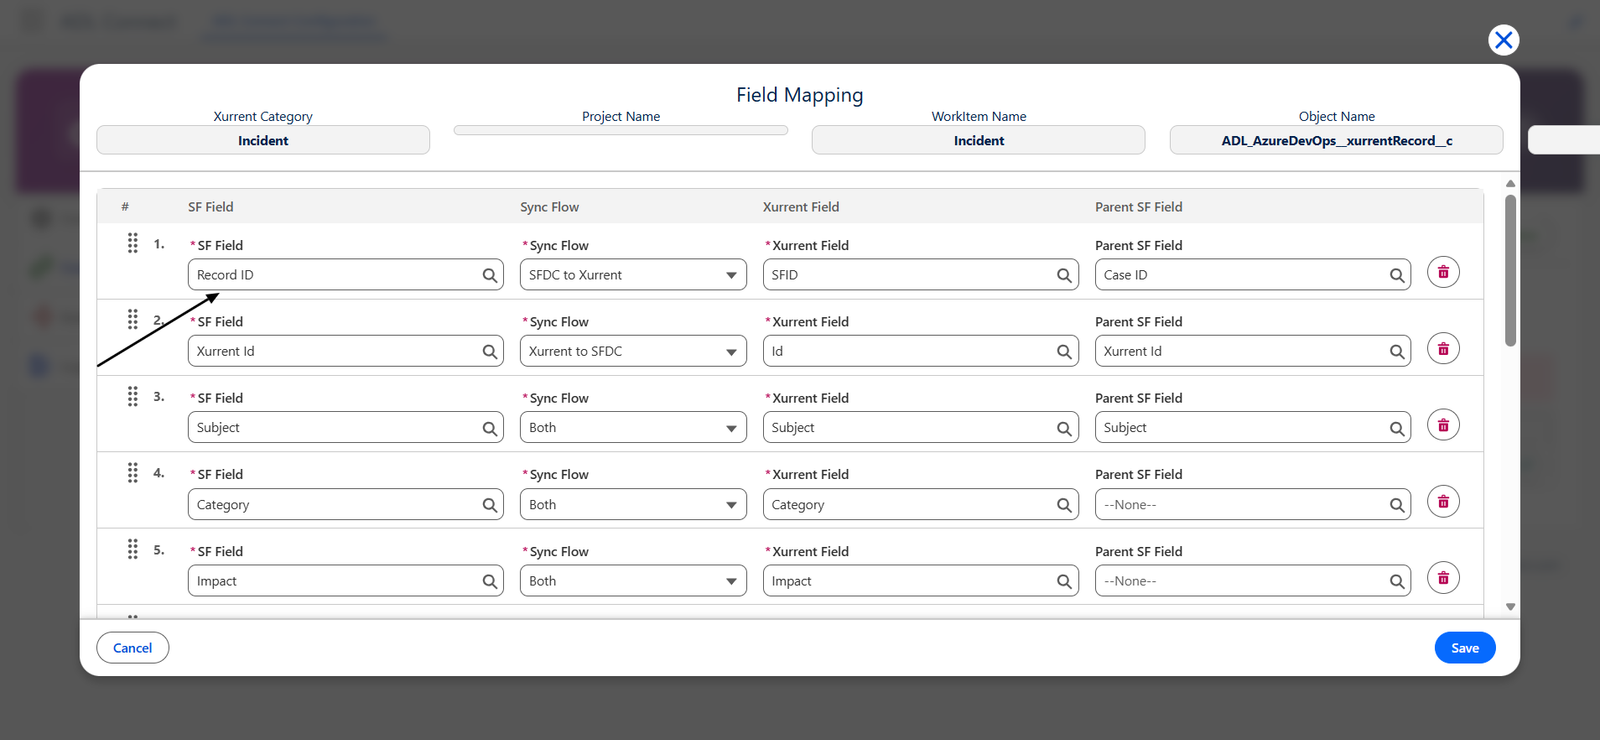
Task: Click the mapping list vertical scrollbar
Action: coord(1510,270)
